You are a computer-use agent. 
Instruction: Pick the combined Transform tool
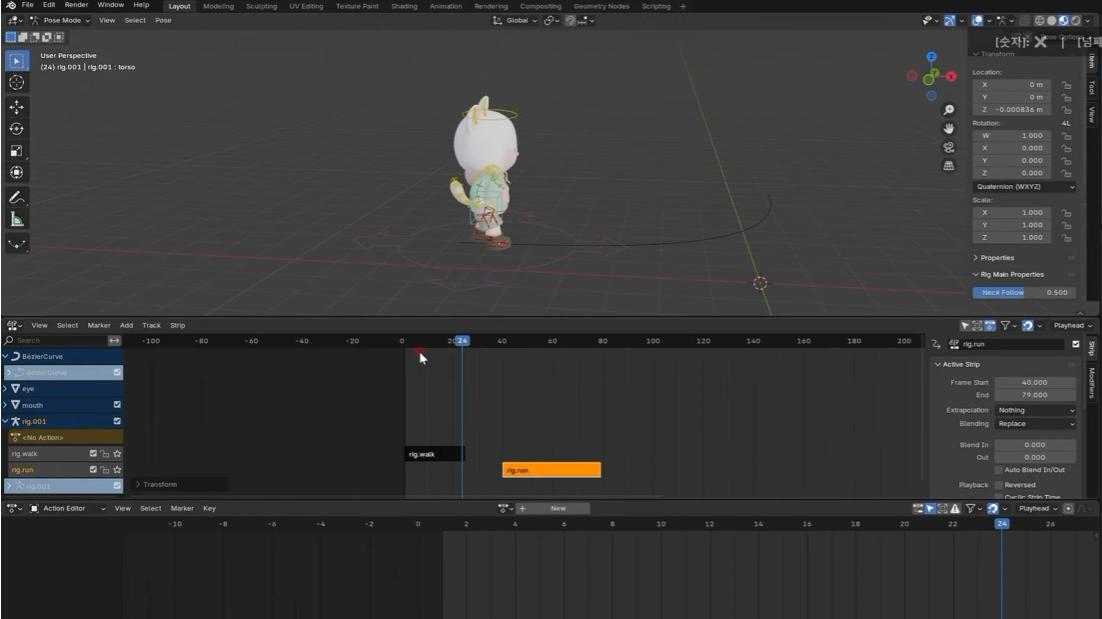click(x=17, y=172)
